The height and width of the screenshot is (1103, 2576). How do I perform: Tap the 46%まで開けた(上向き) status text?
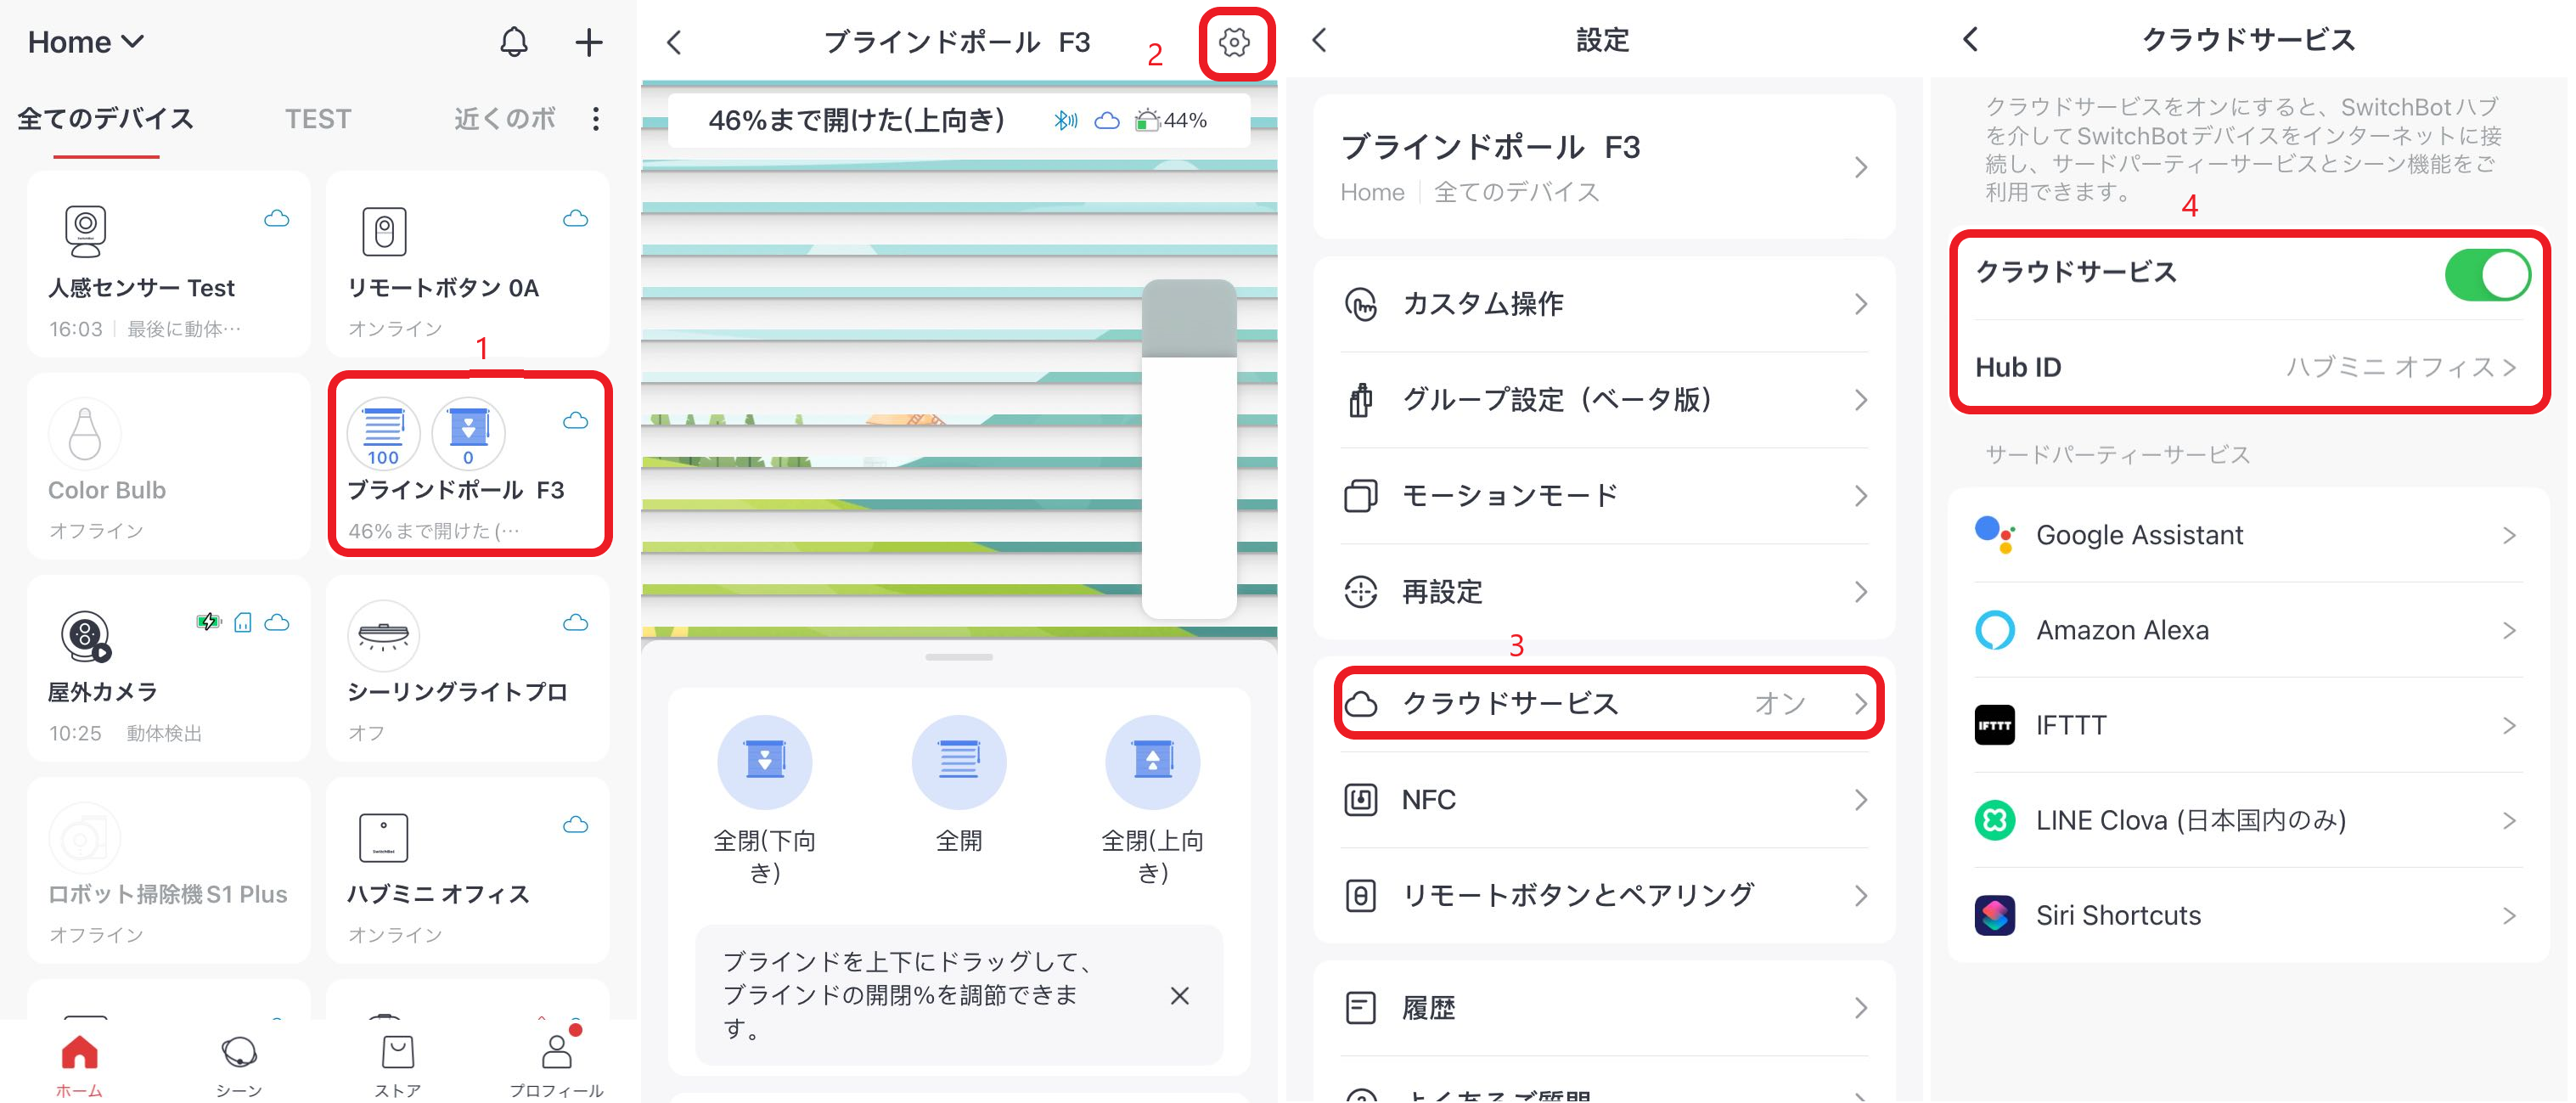[856, 121]
